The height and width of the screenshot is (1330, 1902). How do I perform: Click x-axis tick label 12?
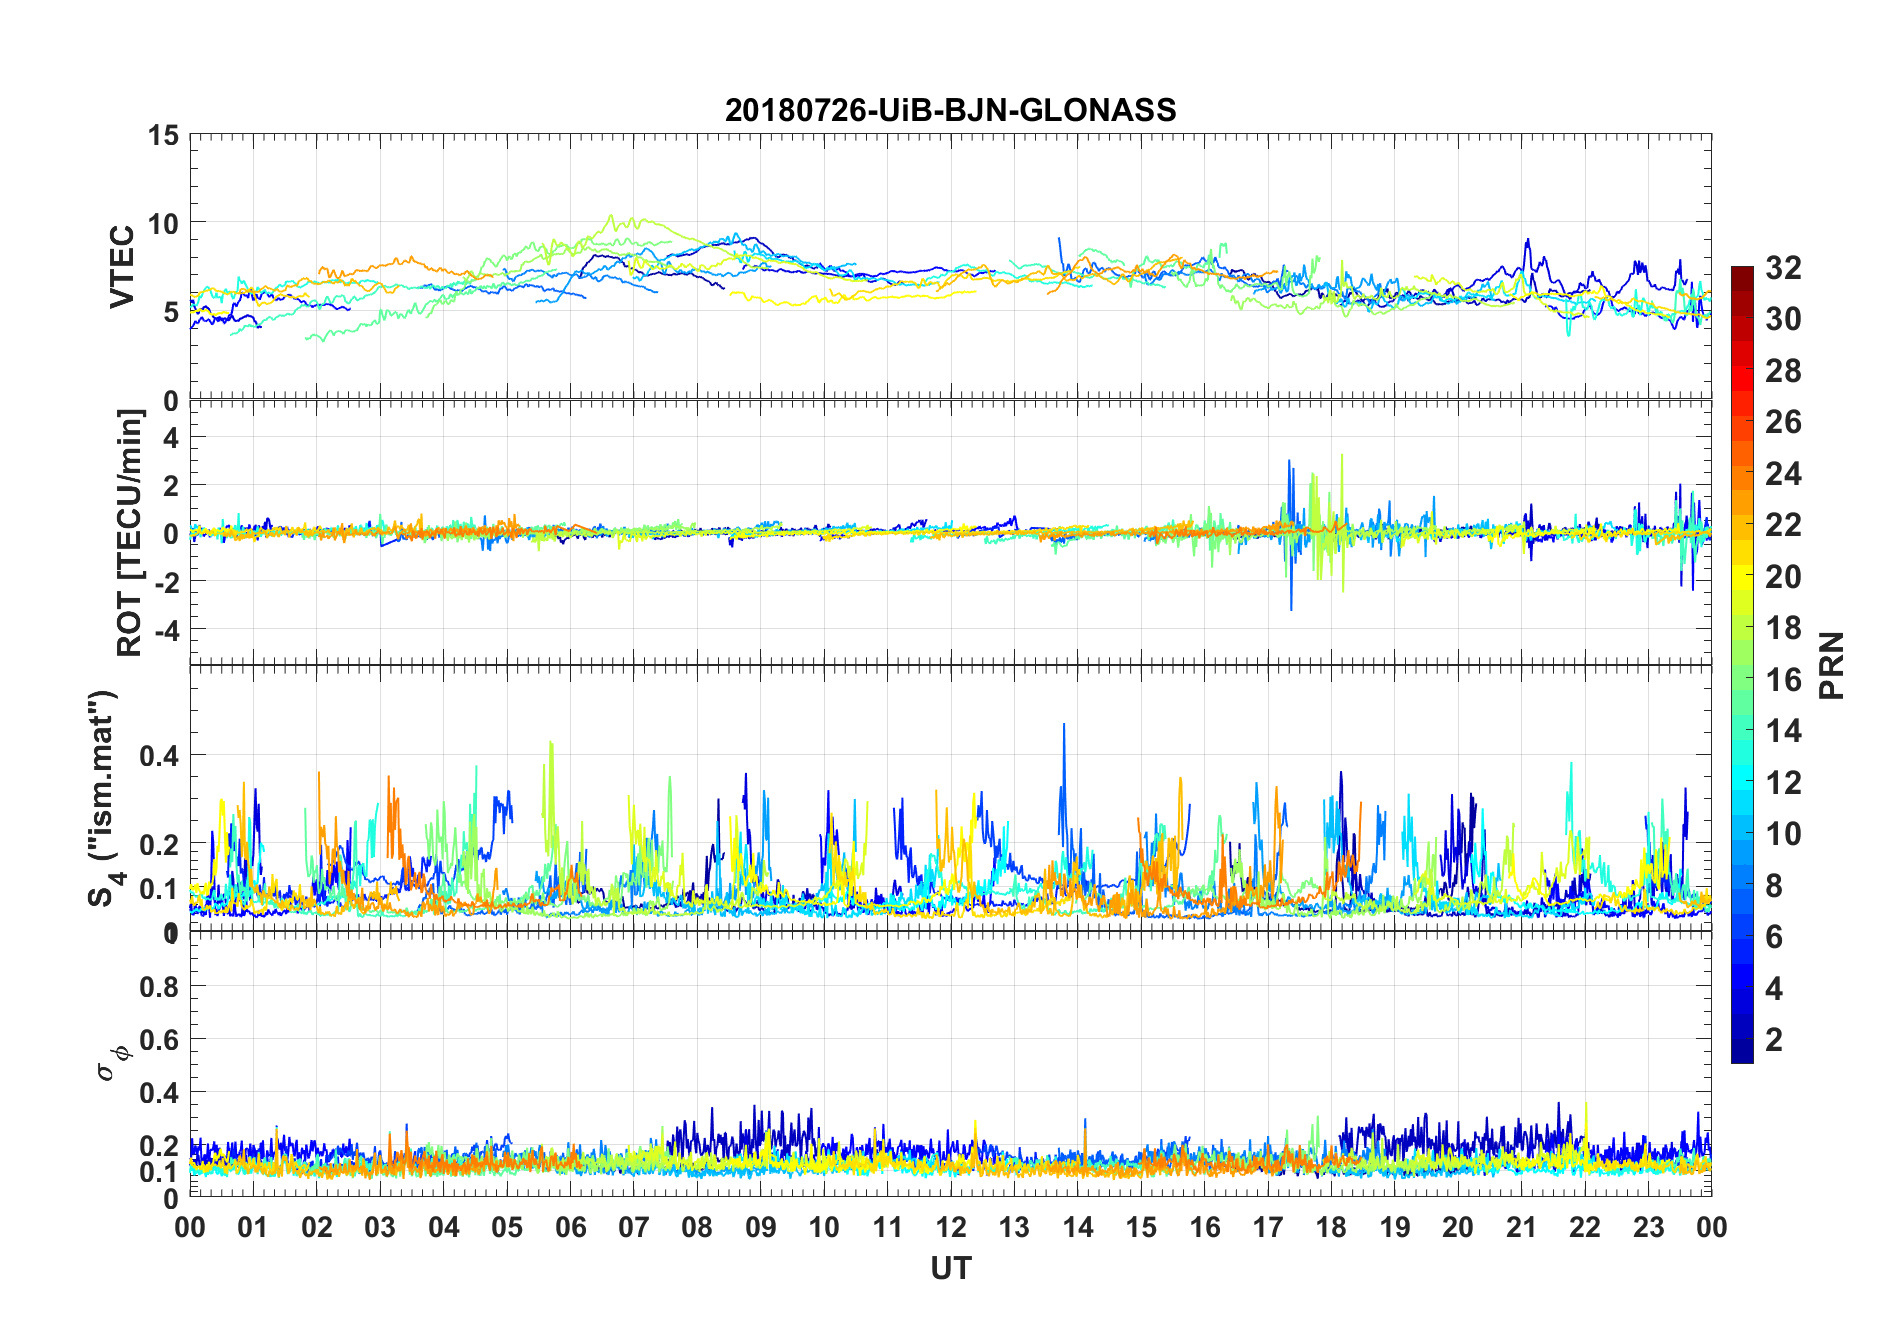pos(951,1227)
